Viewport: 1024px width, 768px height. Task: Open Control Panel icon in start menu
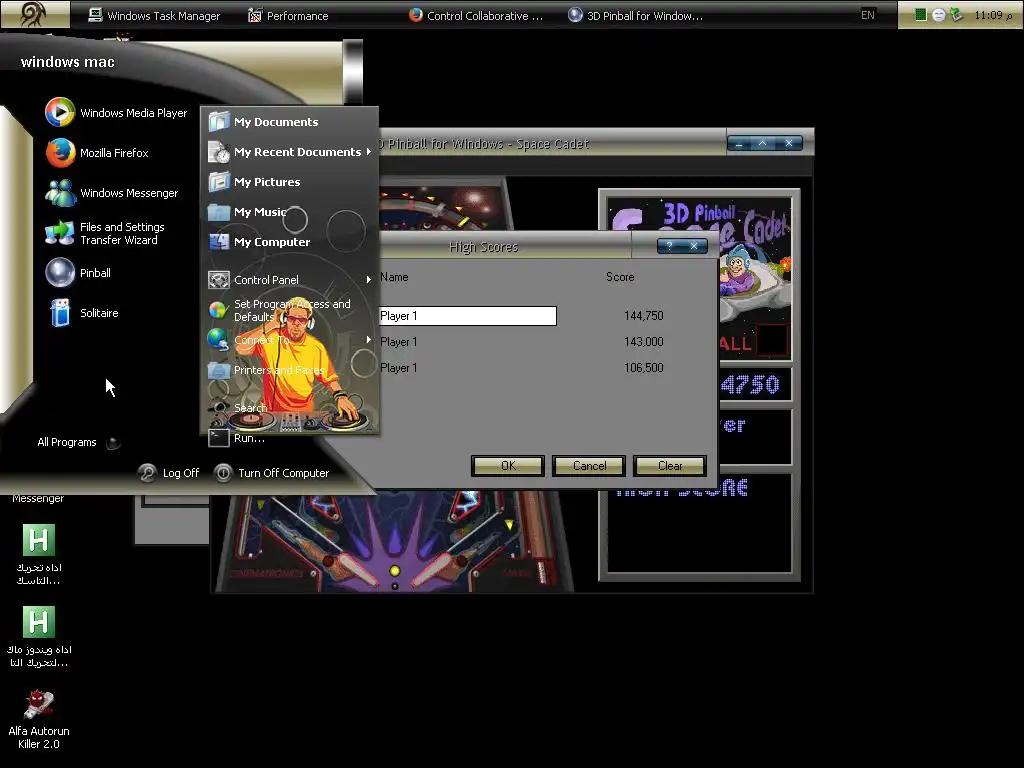click(x=219, y=280)
